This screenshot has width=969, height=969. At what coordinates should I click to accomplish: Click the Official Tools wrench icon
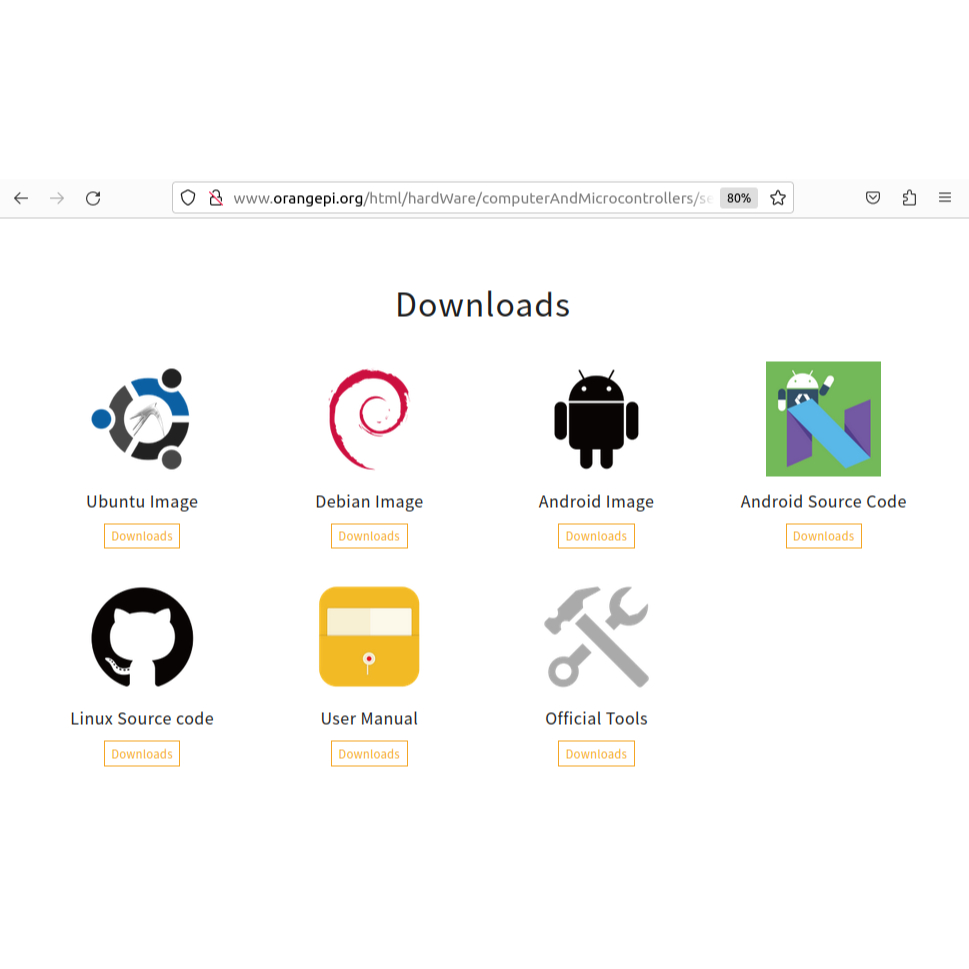pyautogui.click(x=596, y=637)
